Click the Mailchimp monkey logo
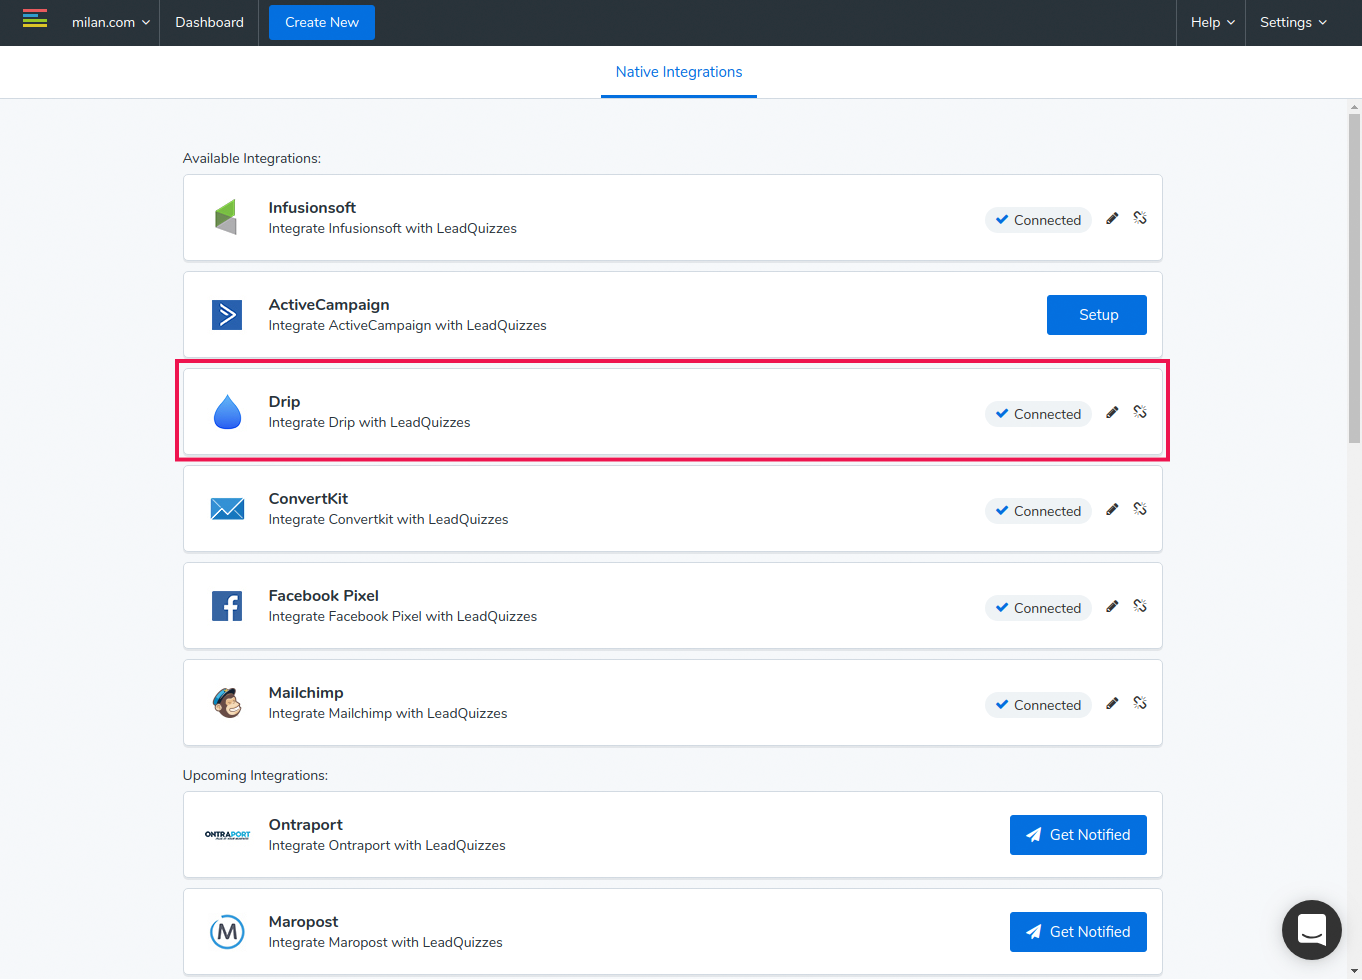1362x980 pixels. (228, 703)
